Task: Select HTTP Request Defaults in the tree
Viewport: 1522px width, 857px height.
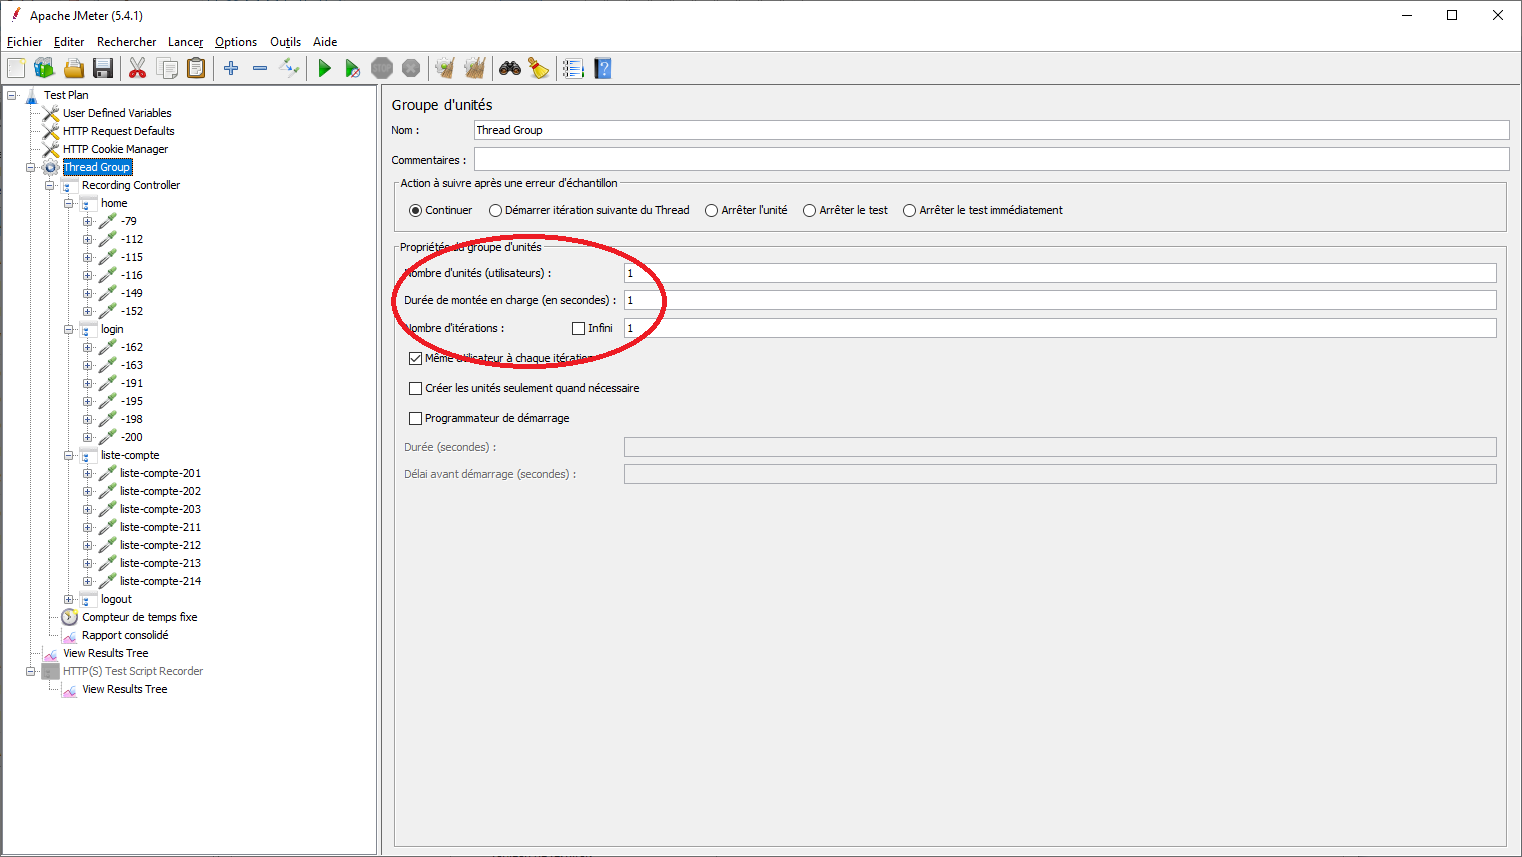Action: (118, 131)
